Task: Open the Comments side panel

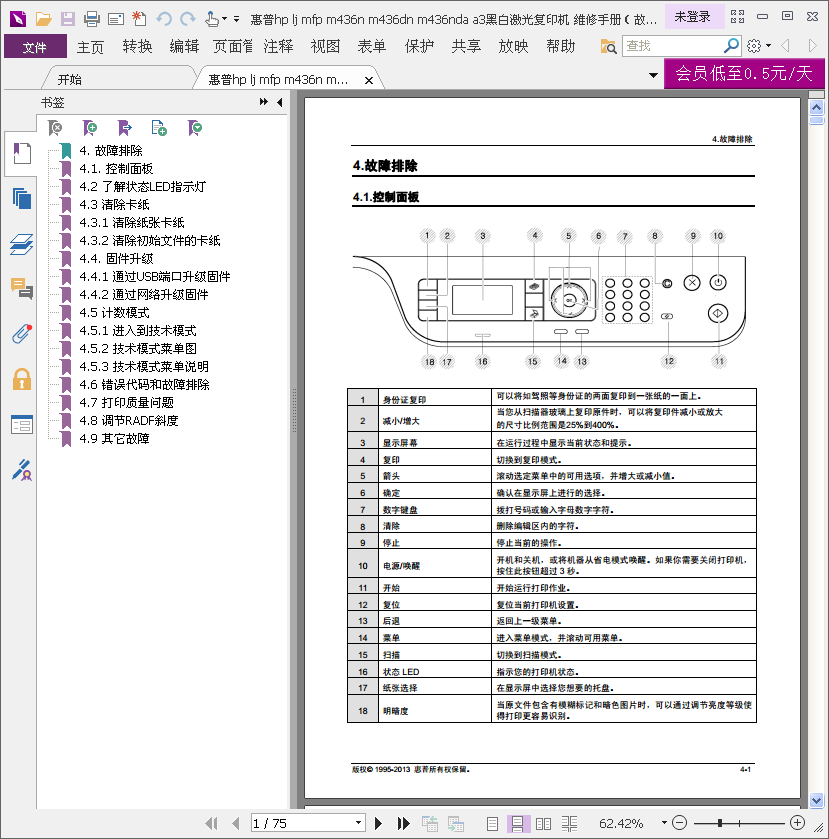Action: coord(22,289)
